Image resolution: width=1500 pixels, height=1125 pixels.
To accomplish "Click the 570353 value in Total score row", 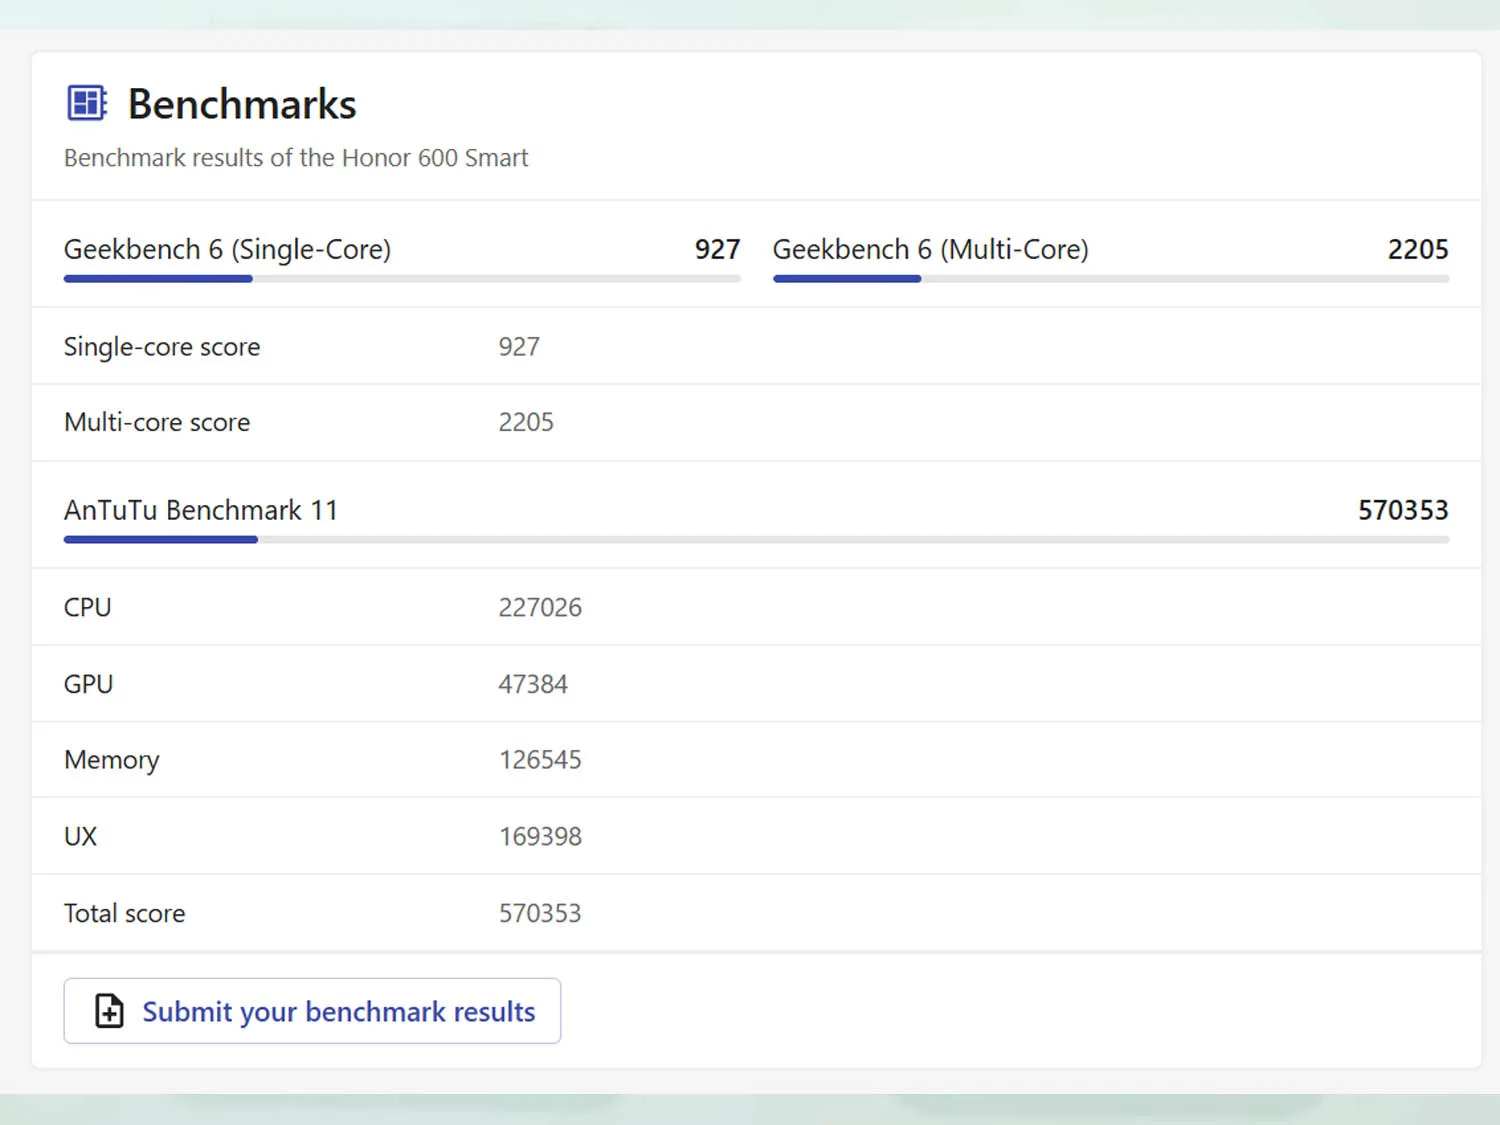I will click(x=540, y=913).
